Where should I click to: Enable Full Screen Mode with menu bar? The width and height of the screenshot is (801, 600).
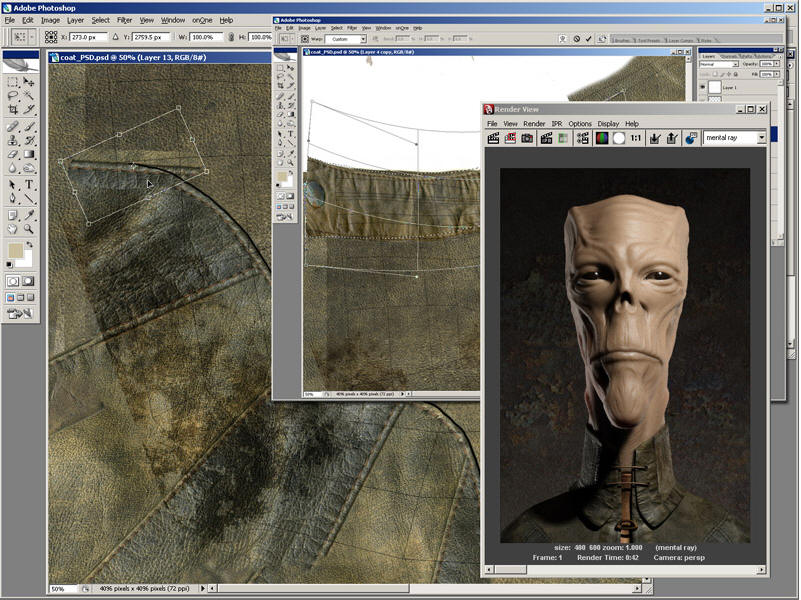tap(20, 297)
